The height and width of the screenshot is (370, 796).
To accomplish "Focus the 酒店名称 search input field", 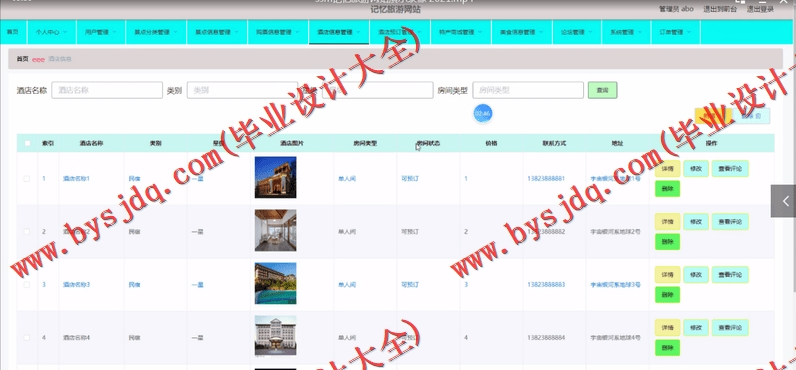I will coord(107,90).
